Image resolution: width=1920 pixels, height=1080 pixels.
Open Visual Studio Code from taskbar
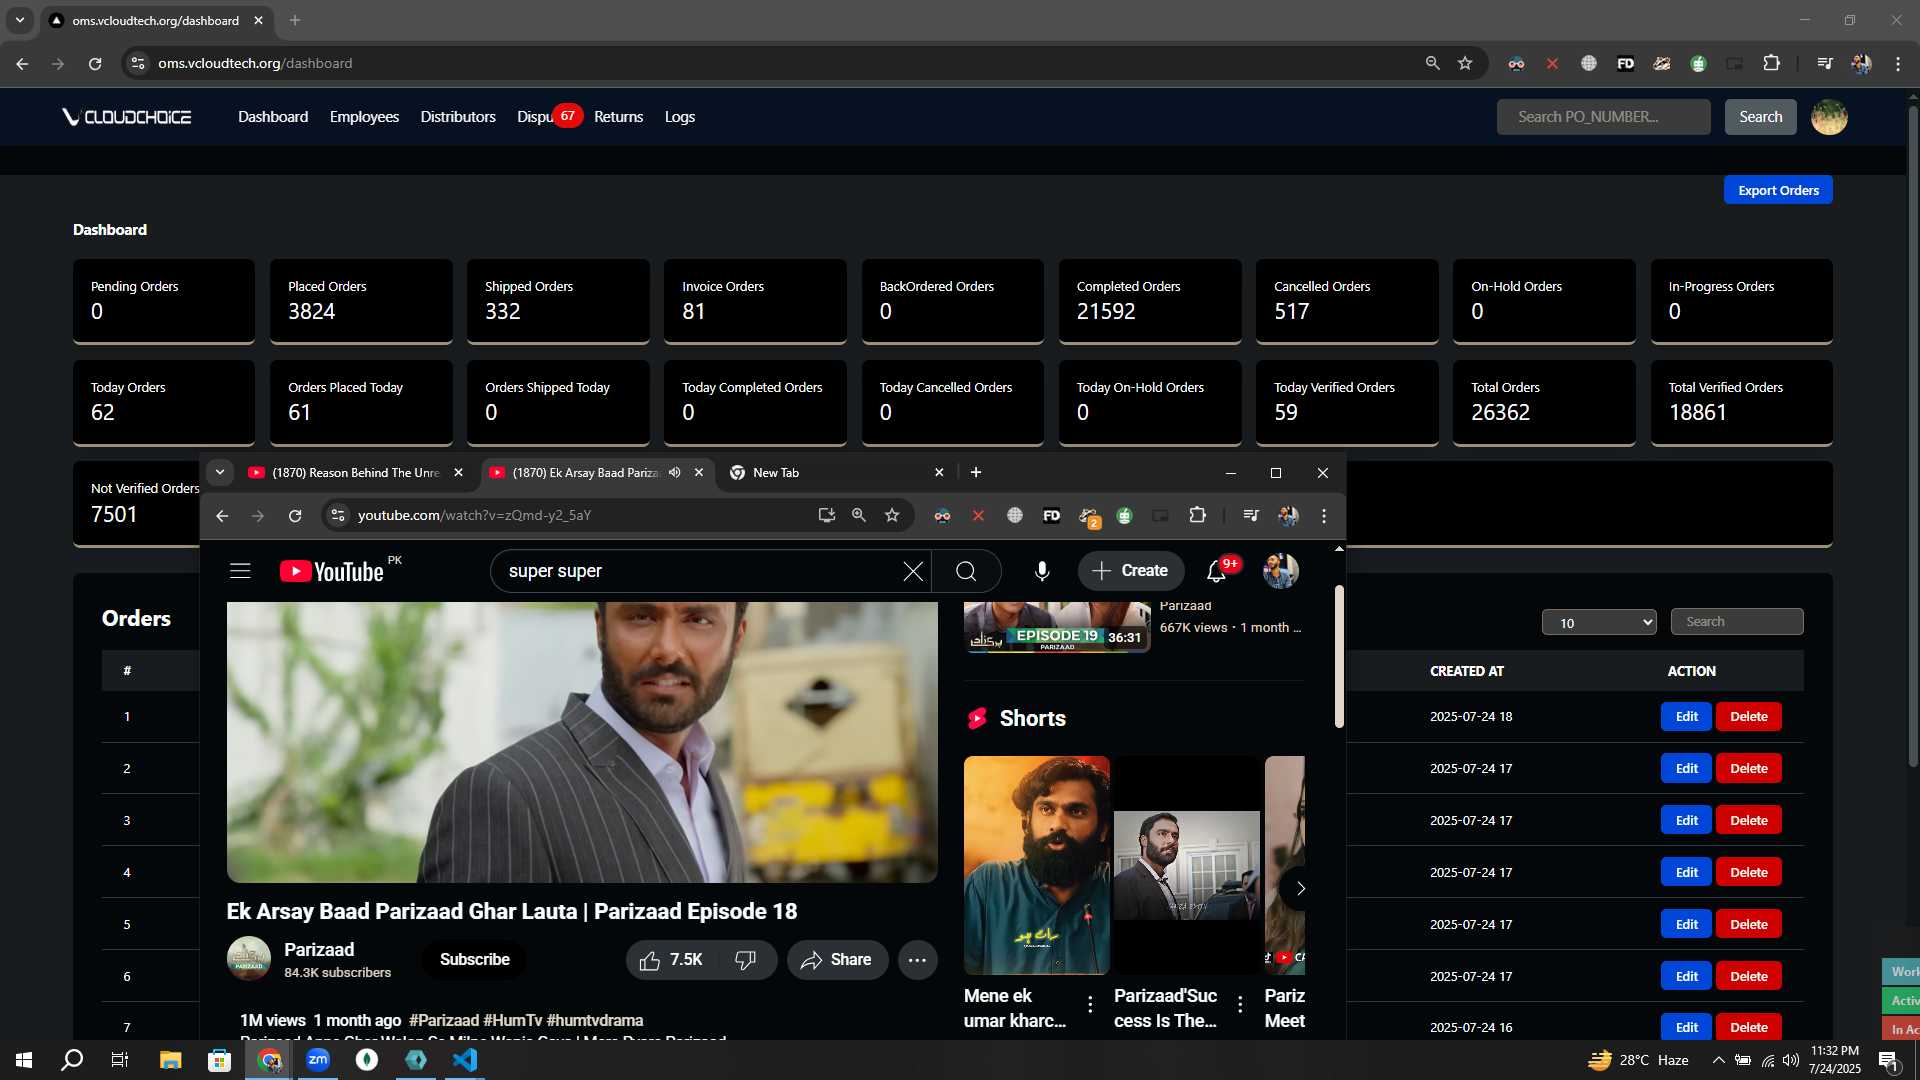coord(465,1060)
